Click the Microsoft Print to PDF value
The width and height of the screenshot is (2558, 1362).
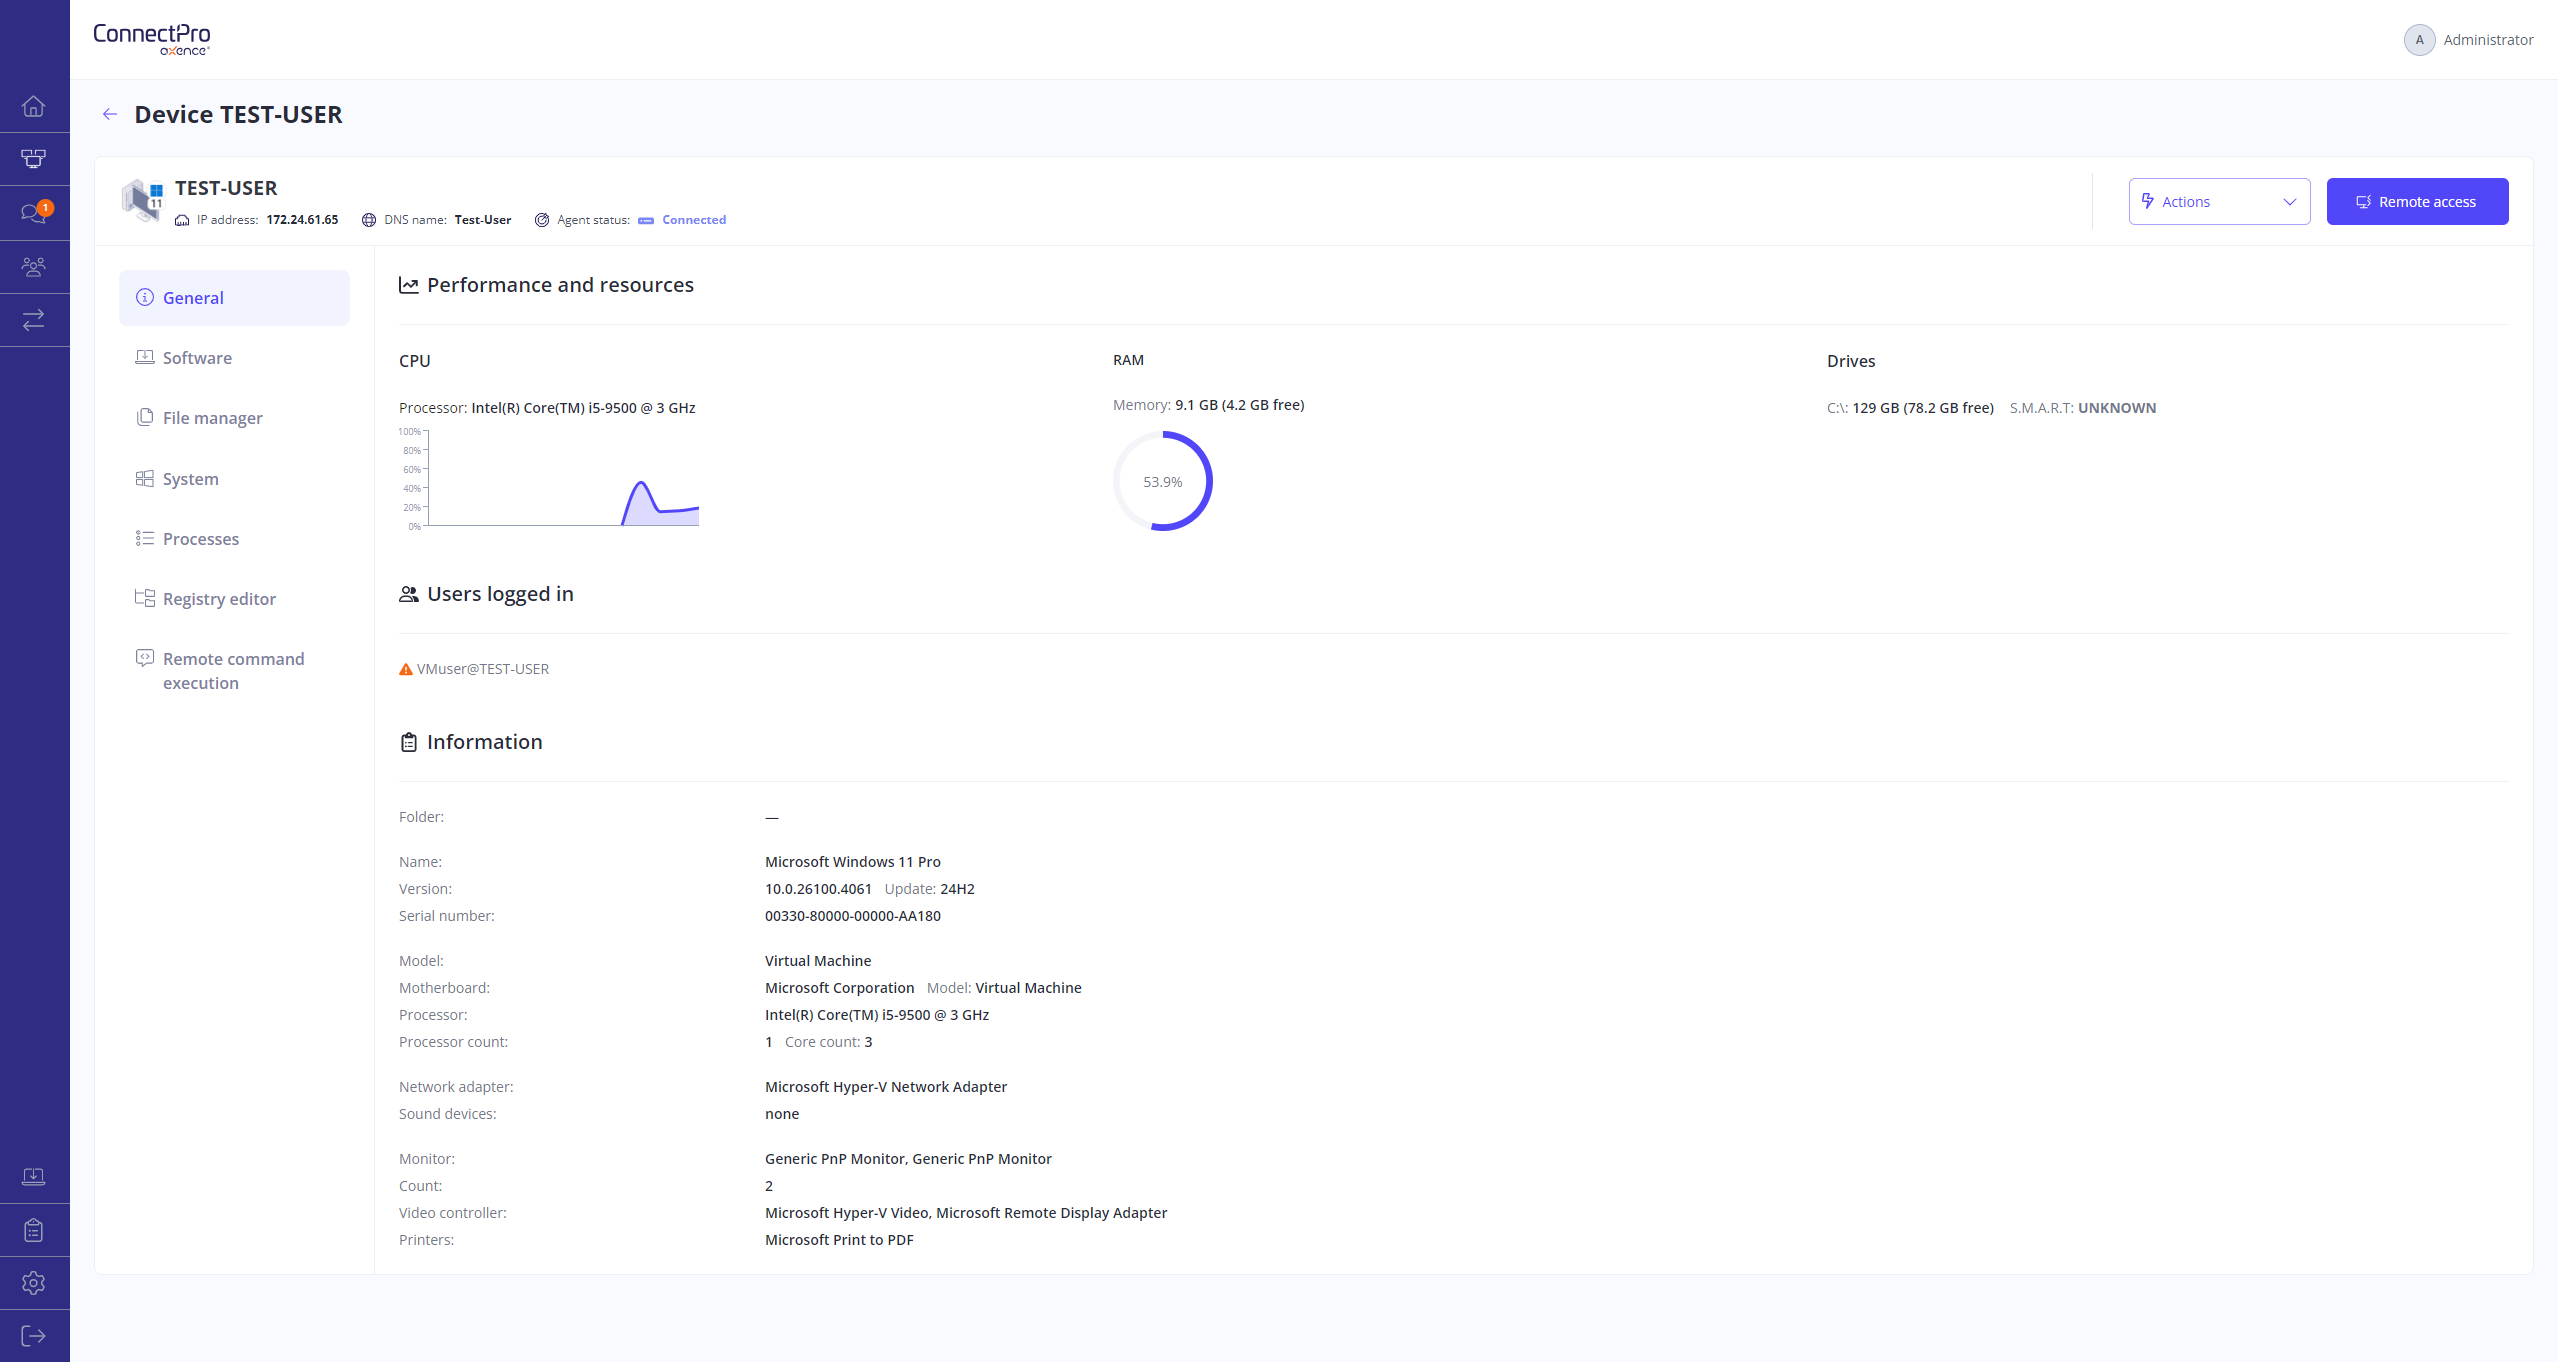tap(839, 1240)
